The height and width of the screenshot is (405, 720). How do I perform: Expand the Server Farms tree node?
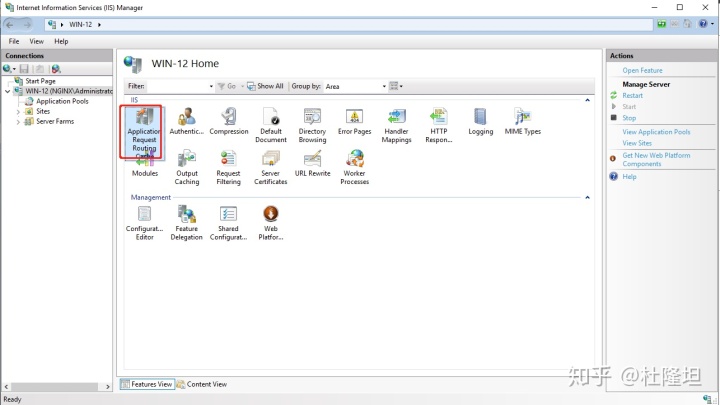[x=18, y=122]
